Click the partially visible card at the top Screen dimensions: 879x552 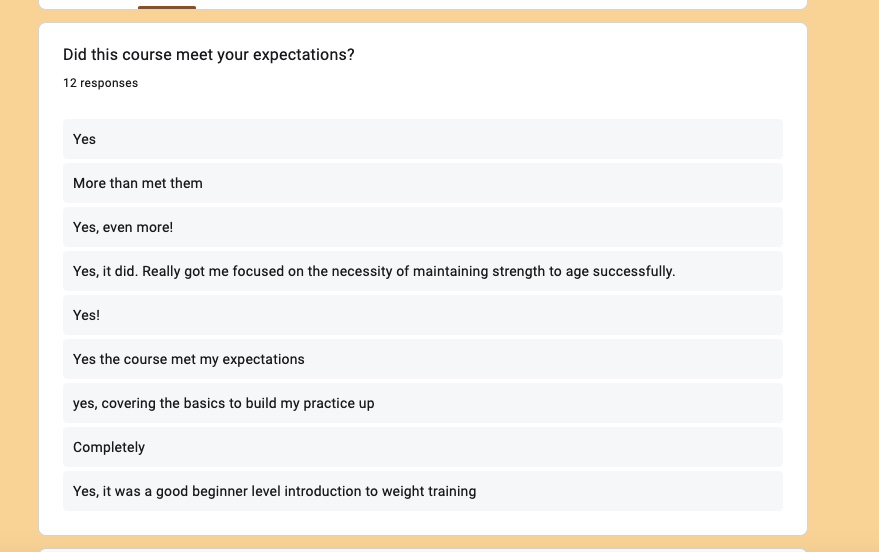tap(423, 4)
